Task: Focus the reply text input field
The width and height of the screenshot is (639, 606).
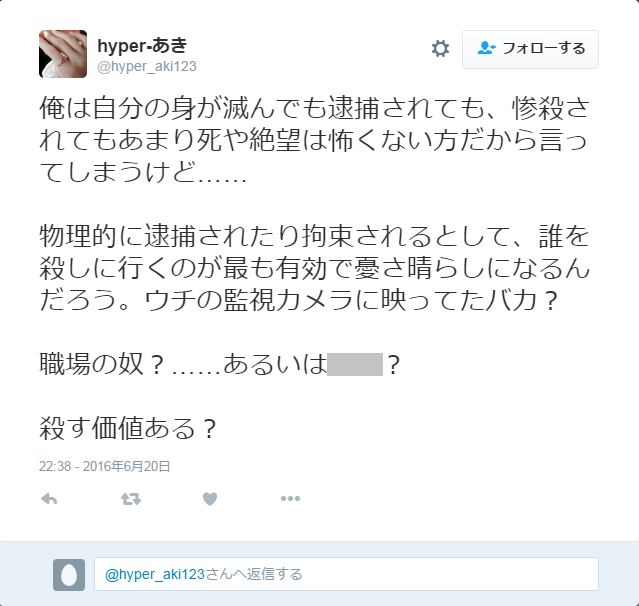Action: (346, 574)
